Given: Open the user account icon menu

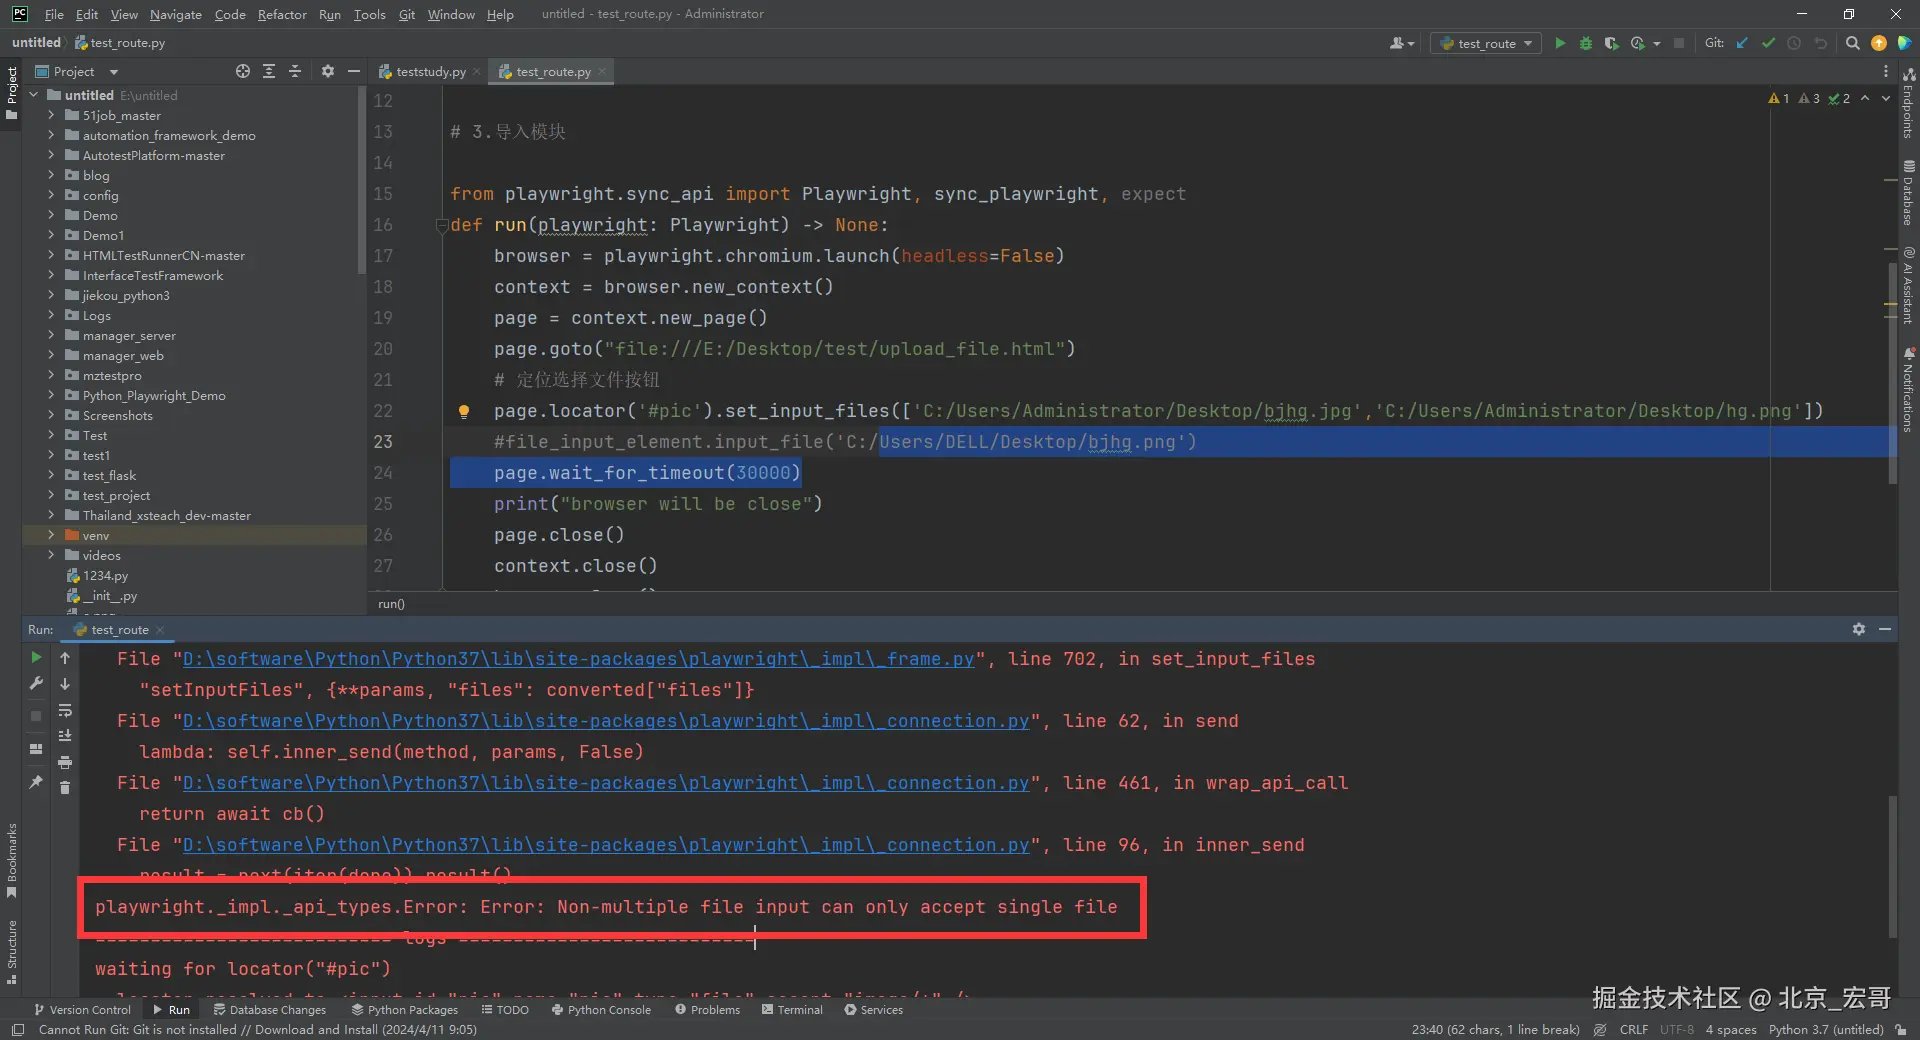Looking at the screenshot, I should coord(1402,43).
